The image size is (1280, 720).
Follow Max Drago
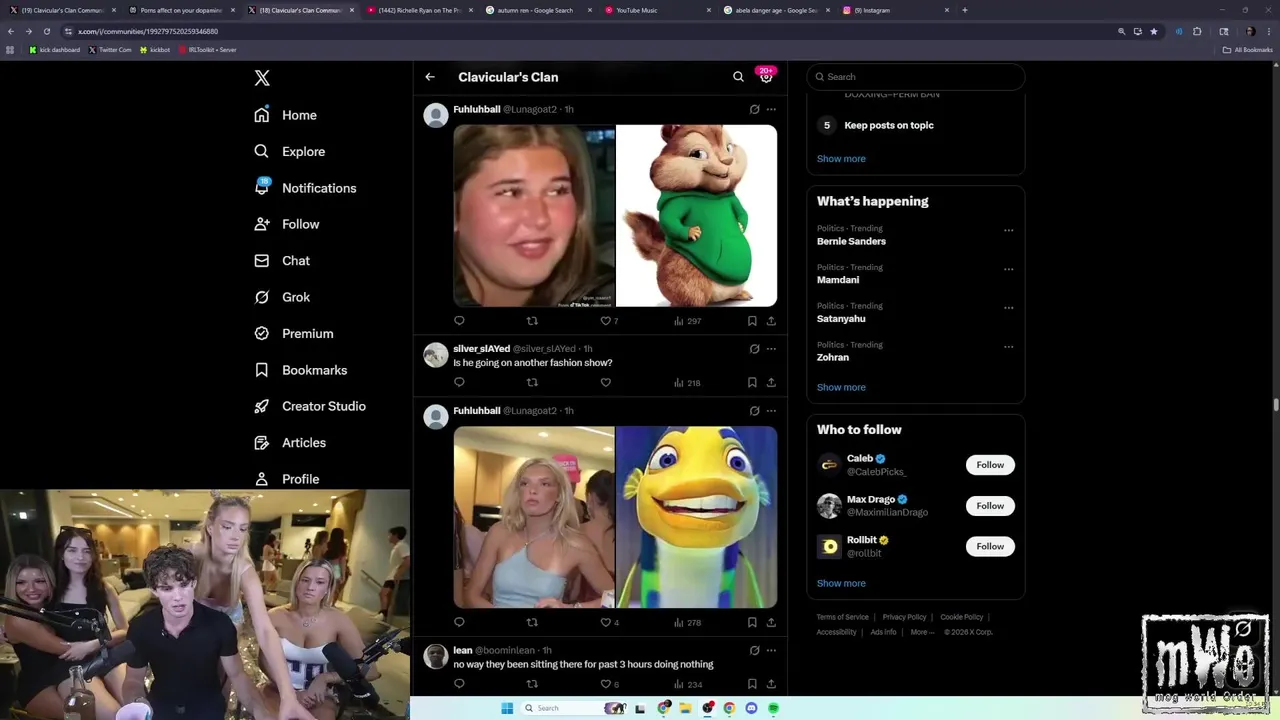(990, 506)
